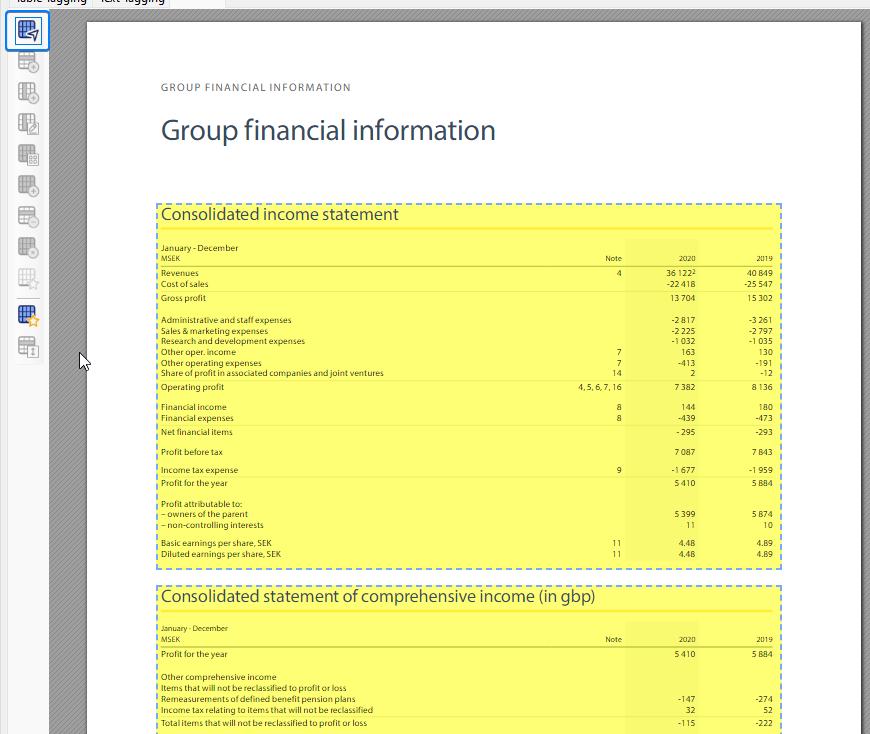Click the 'Net financial items' label
This screenshot has height=734, width=870.
(196, 432)
